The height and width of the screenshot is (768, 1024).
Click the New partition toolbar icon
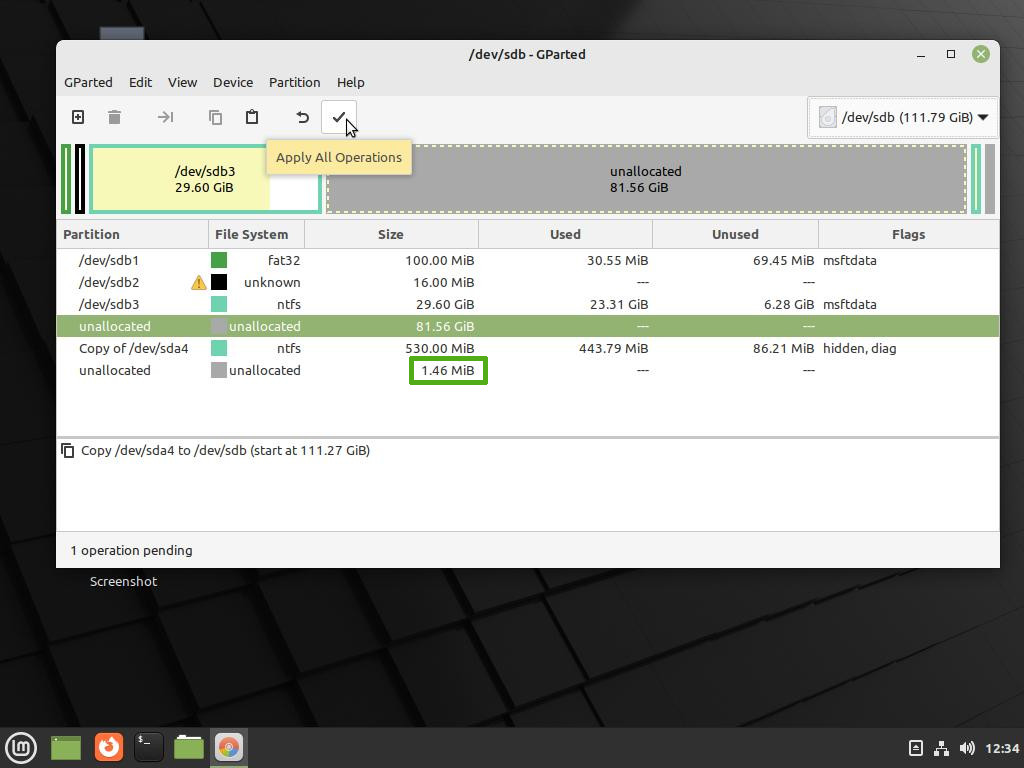78,117
